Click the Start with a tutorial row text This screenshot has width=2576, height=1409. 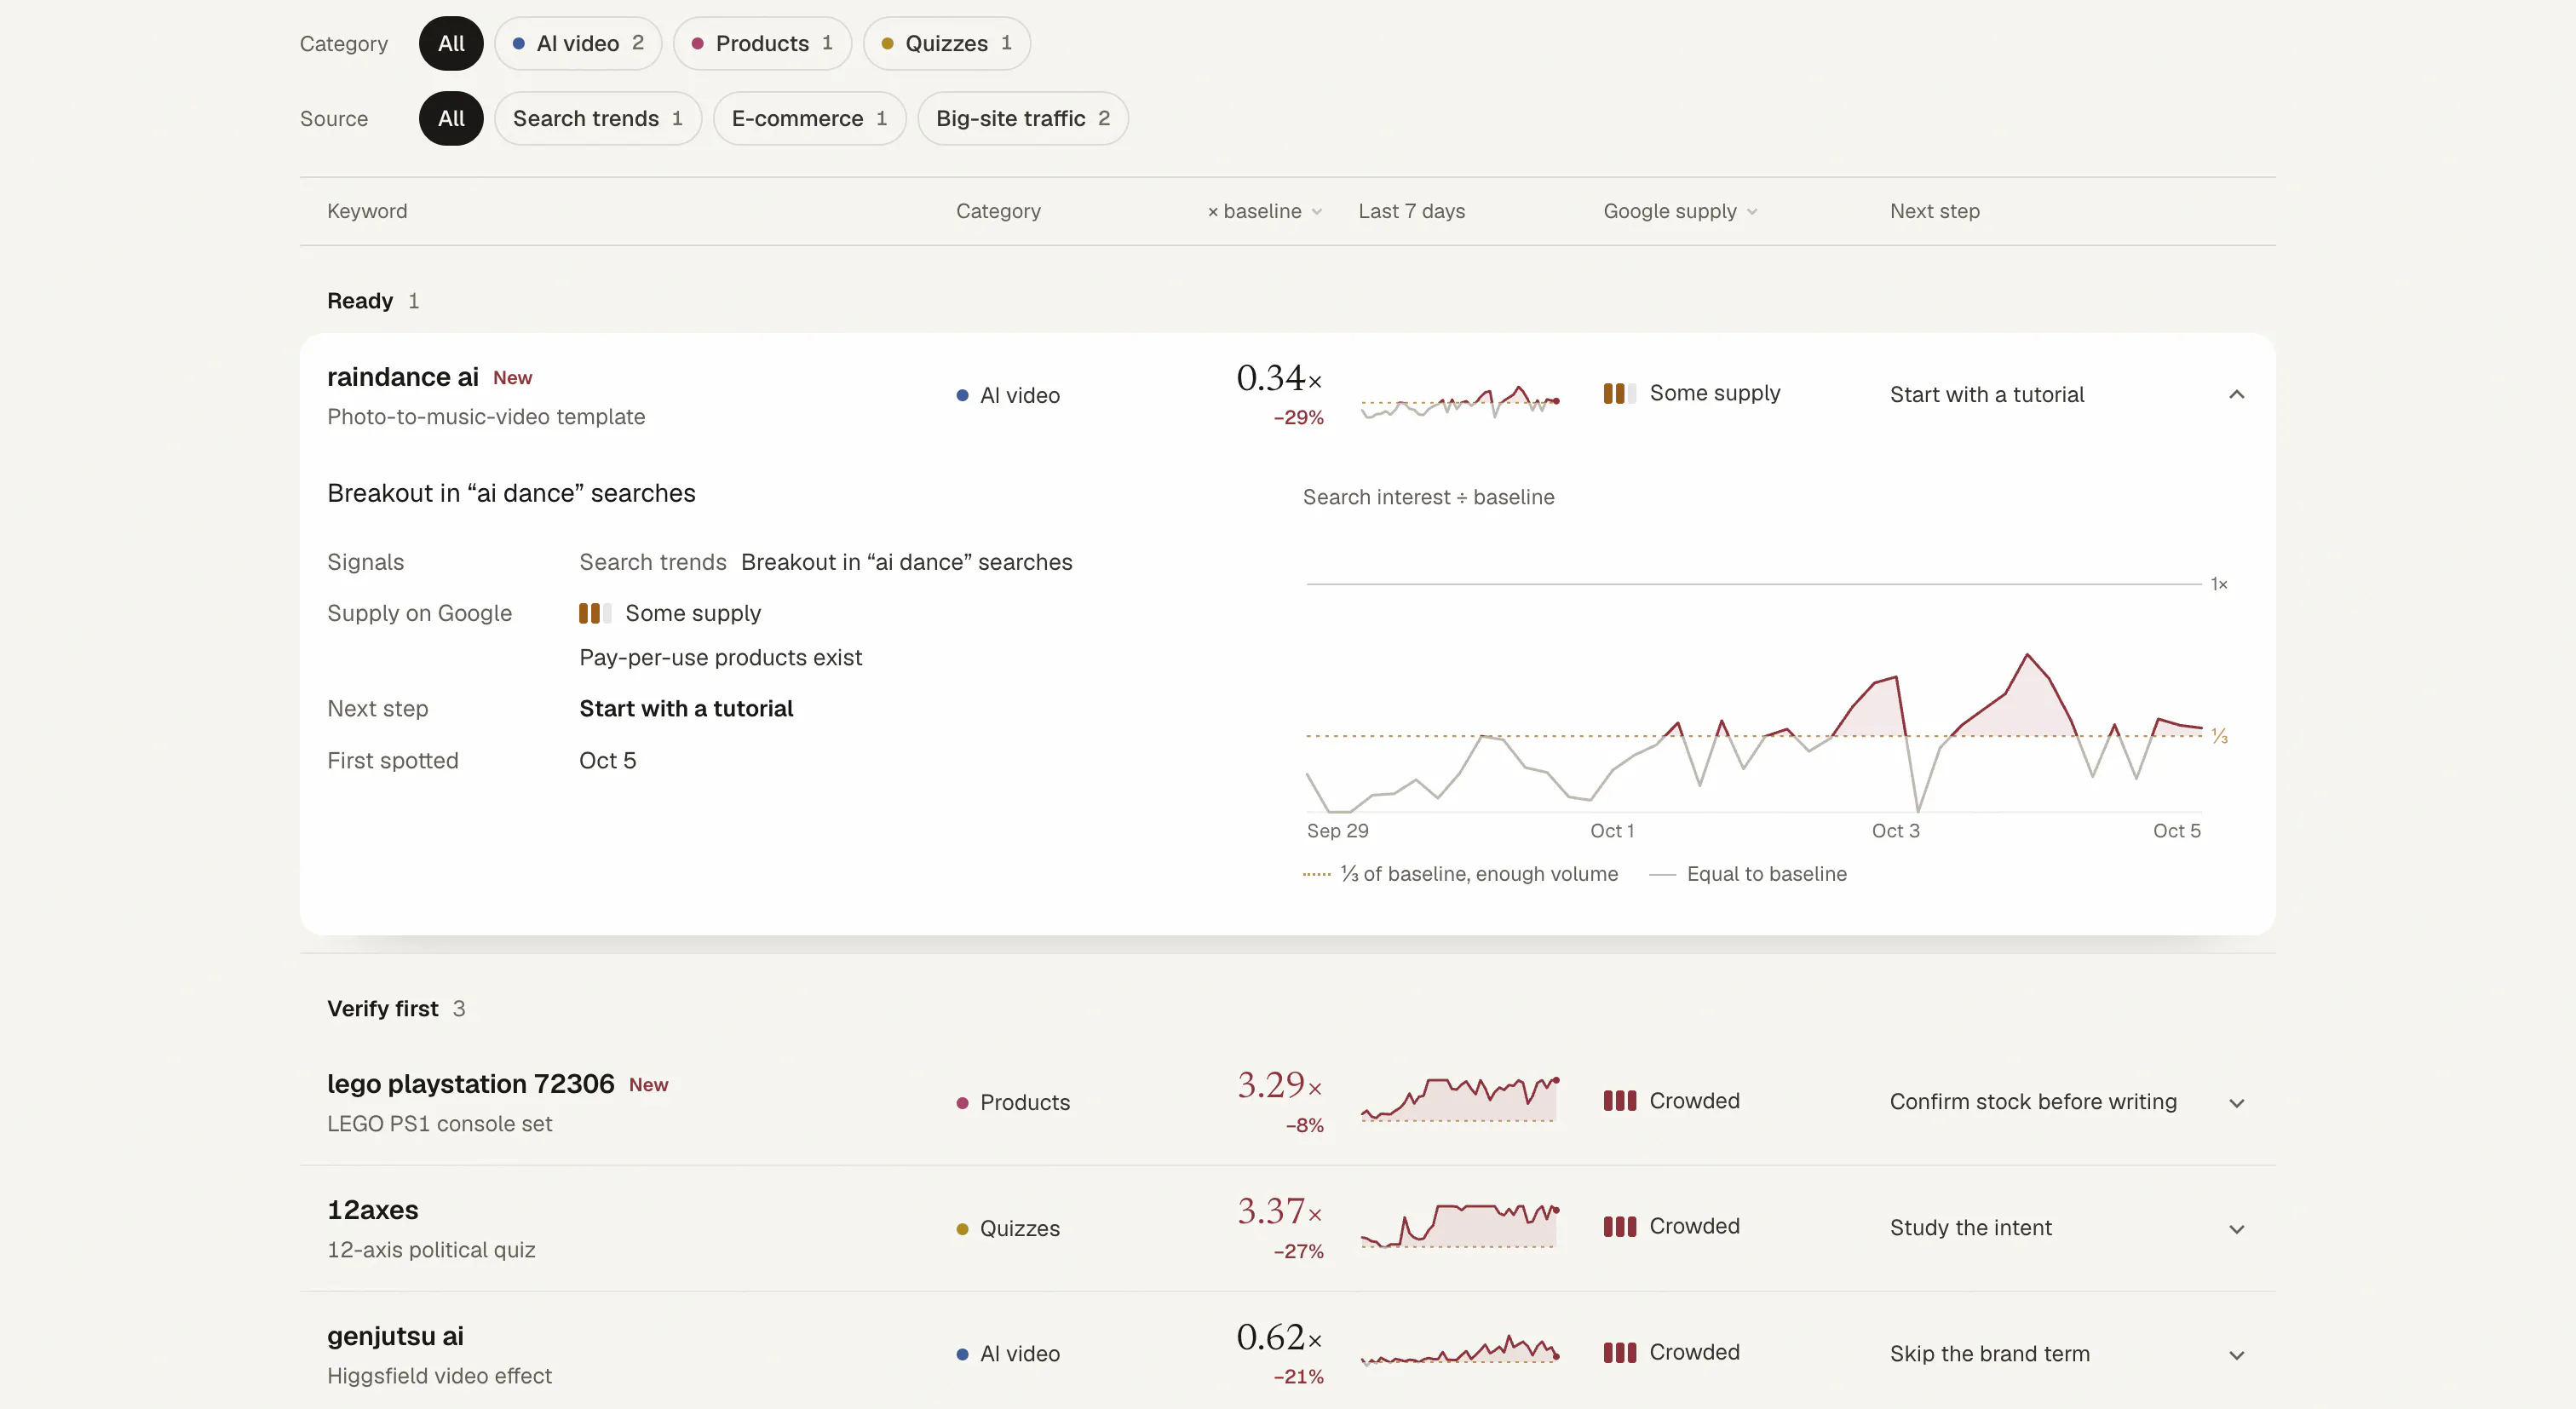coord(1986,394)
